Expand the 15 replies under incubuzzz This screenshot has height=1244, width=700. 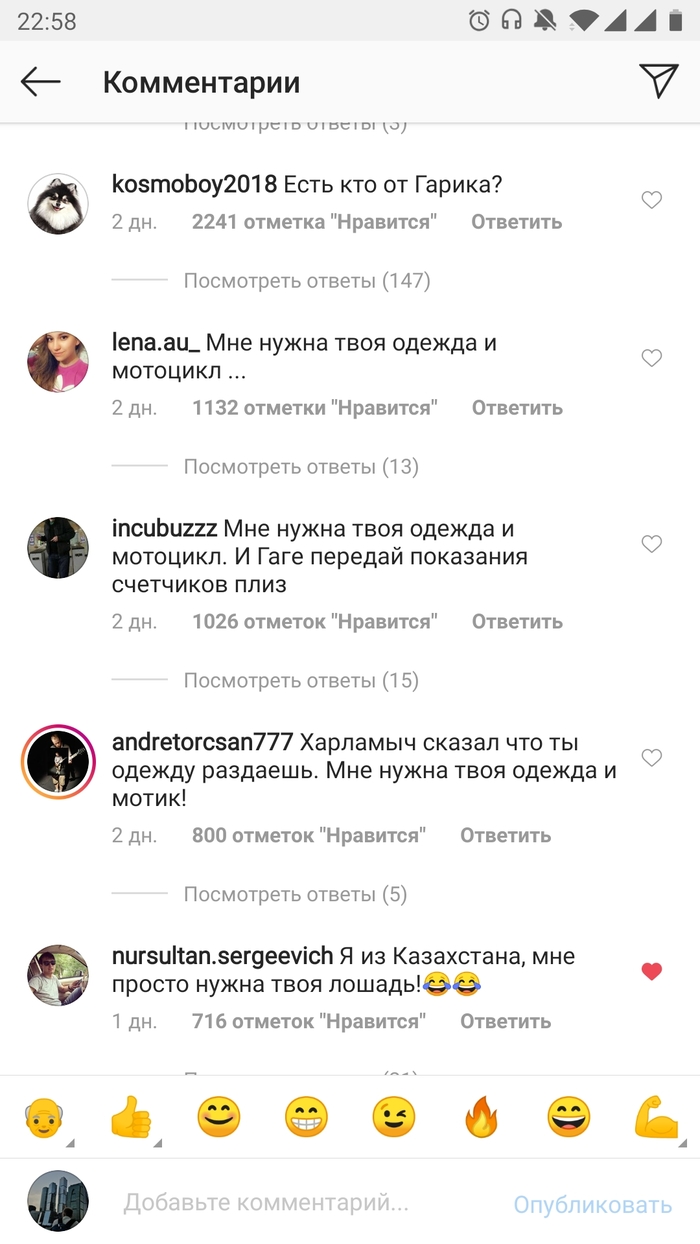pyautogui.click(x=301, y=681)
